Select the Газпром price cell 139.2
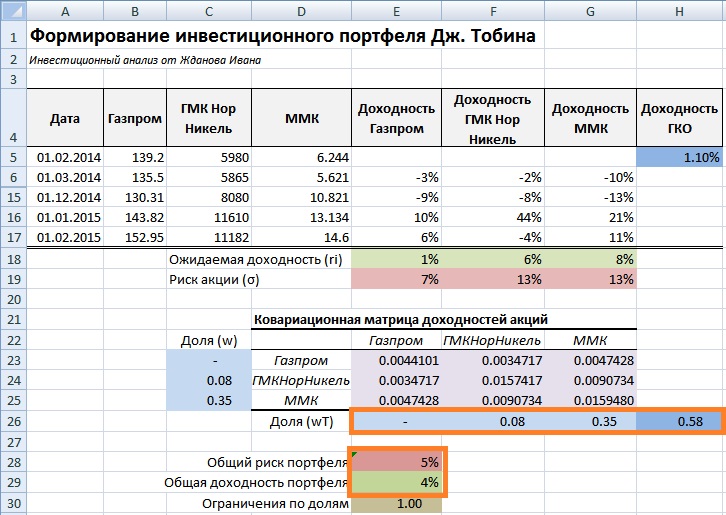The image size is (726, 515). 134,158
